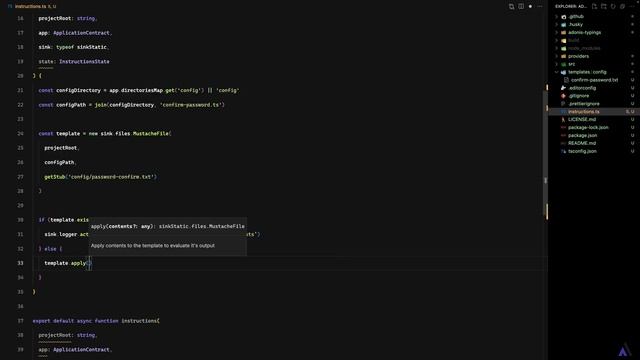The width and height of the screenshot is (640, 360).
Task: Expand the src folder
Action: [x=557, y=64]
